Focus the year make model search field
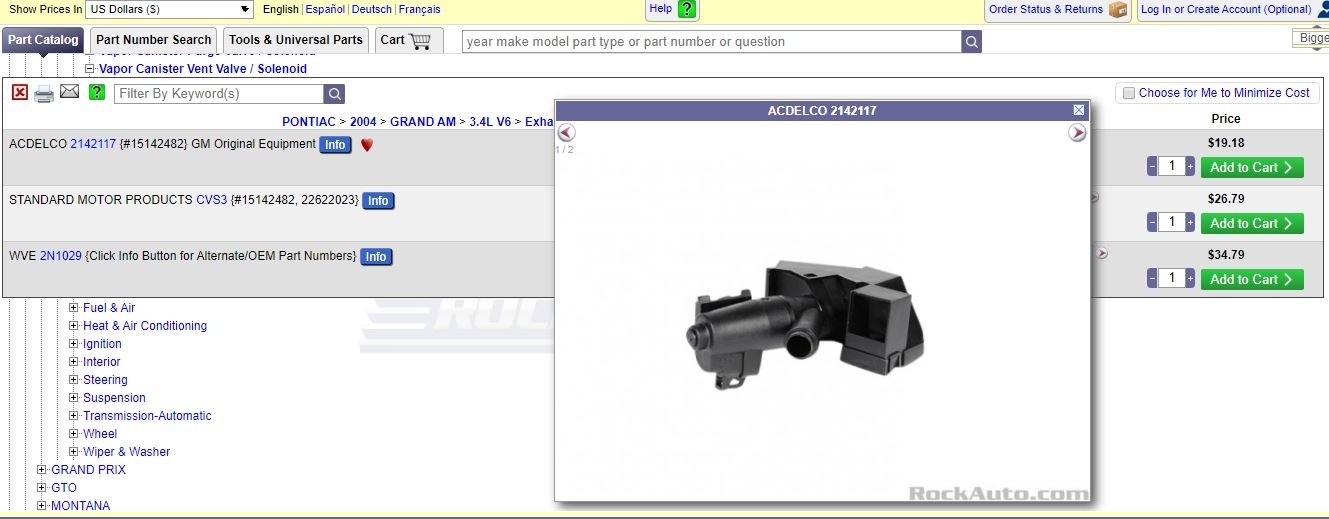Screen dimensions: 1329x519 [x=711, y=42]
